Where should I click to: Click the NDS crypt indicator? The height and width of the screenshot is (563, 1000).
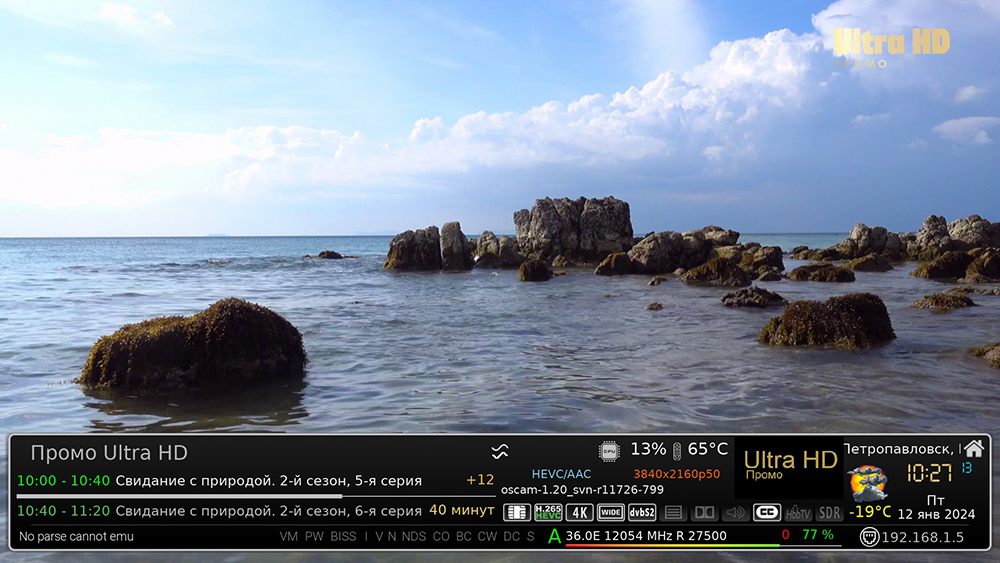[414, 537]
